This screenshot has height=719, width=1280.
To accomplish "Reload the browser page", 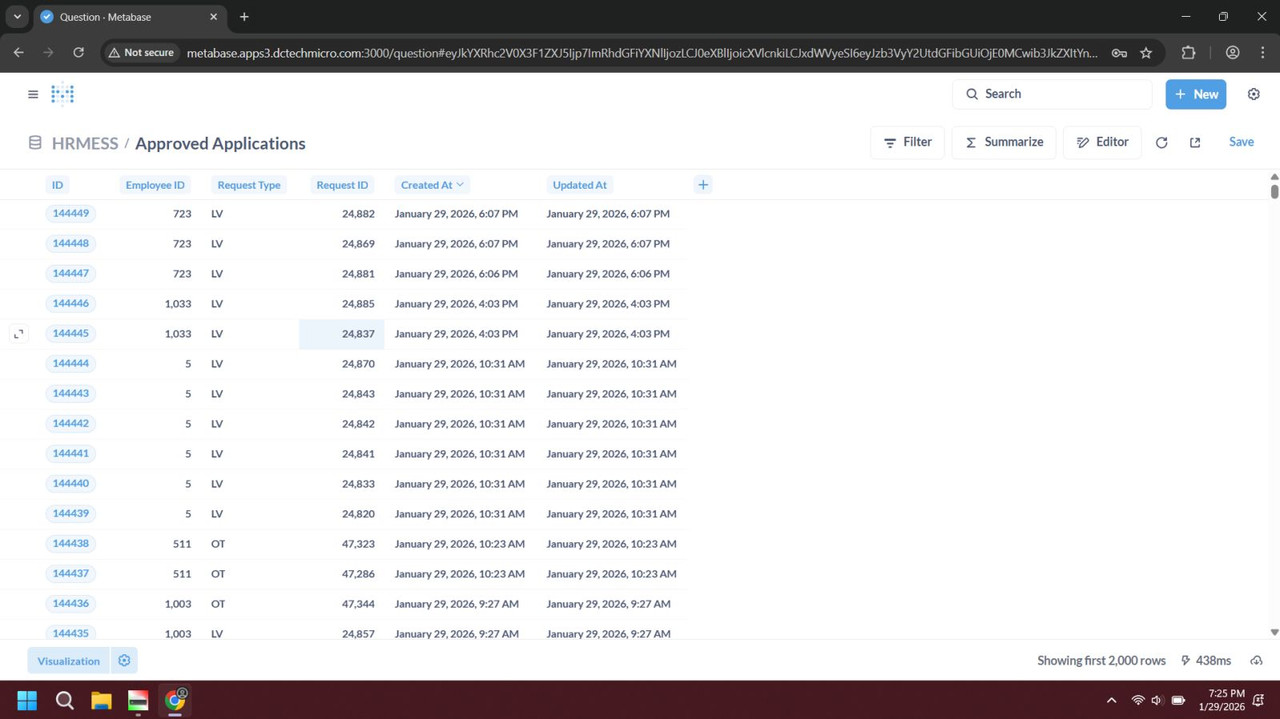I will click(x=78, y=52).
